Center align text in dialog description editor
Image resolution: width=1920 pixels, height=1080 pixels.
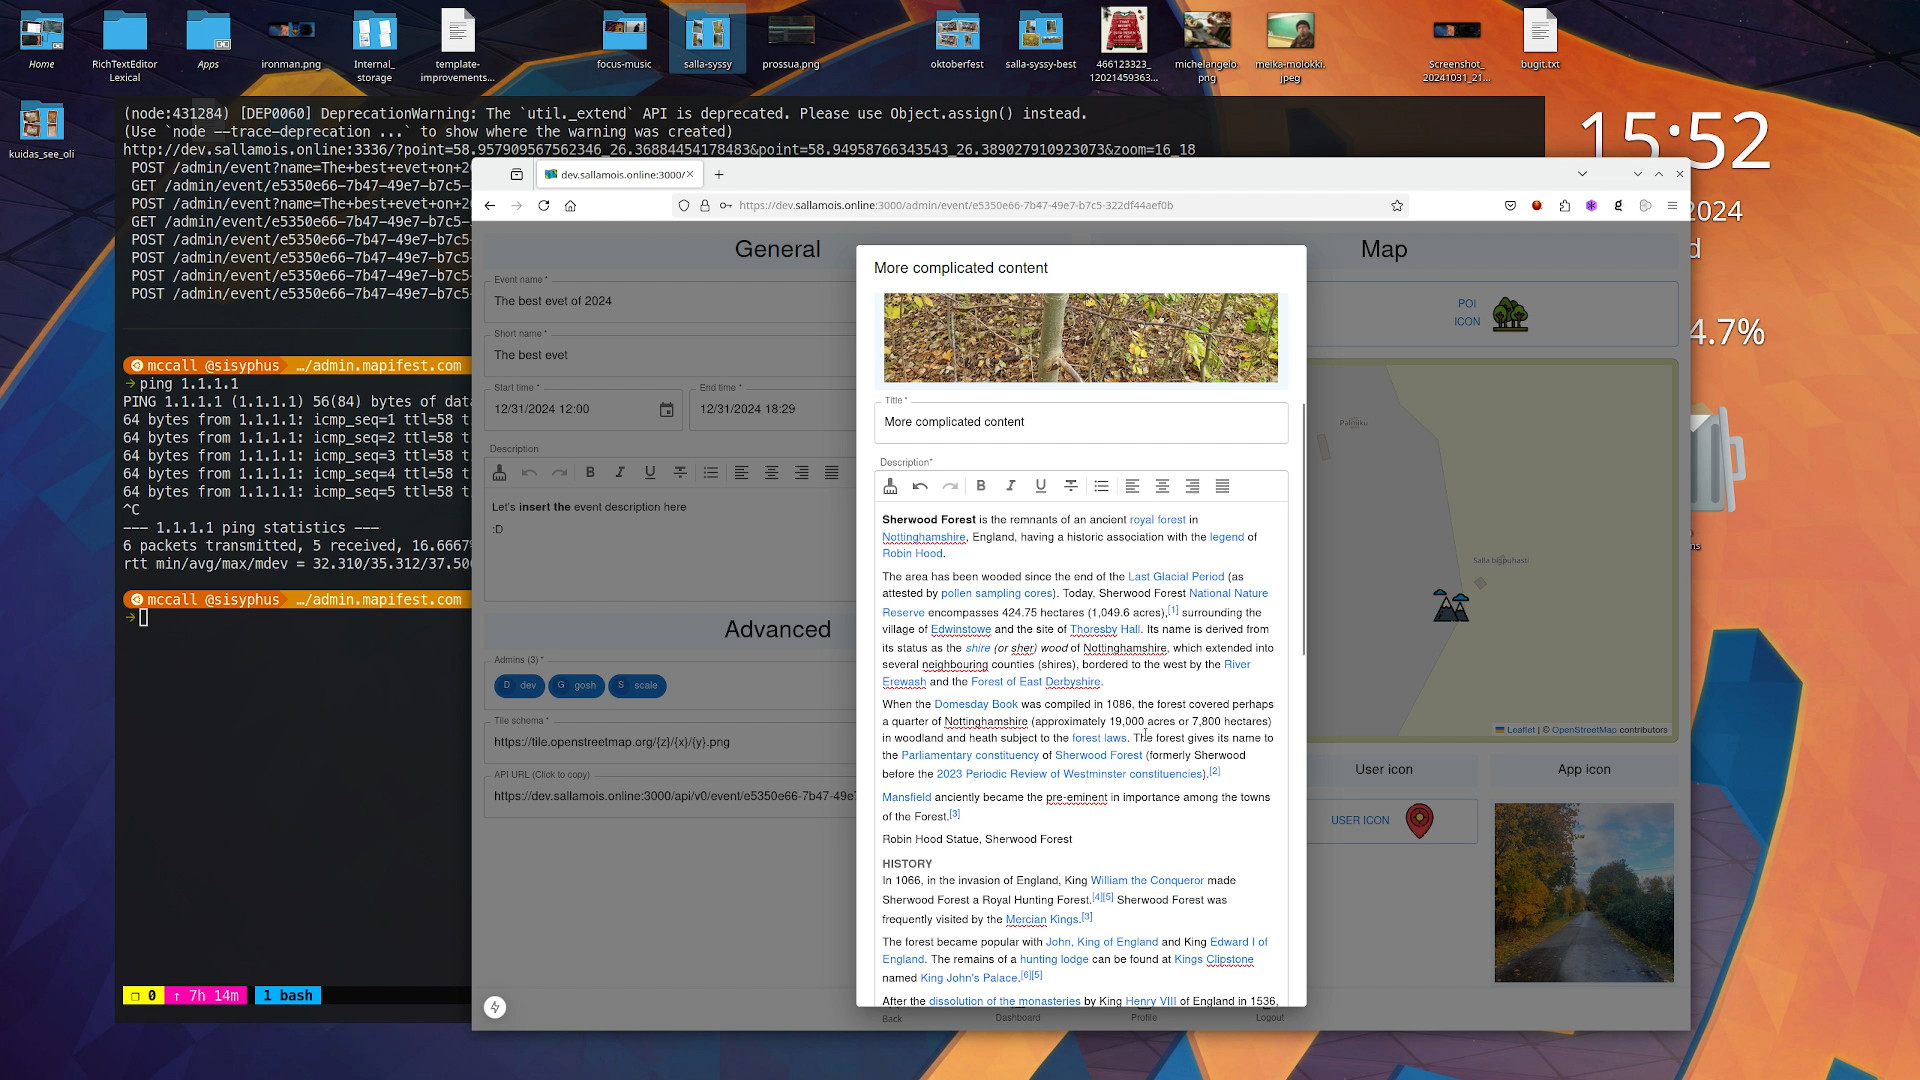pos(1162,486)
